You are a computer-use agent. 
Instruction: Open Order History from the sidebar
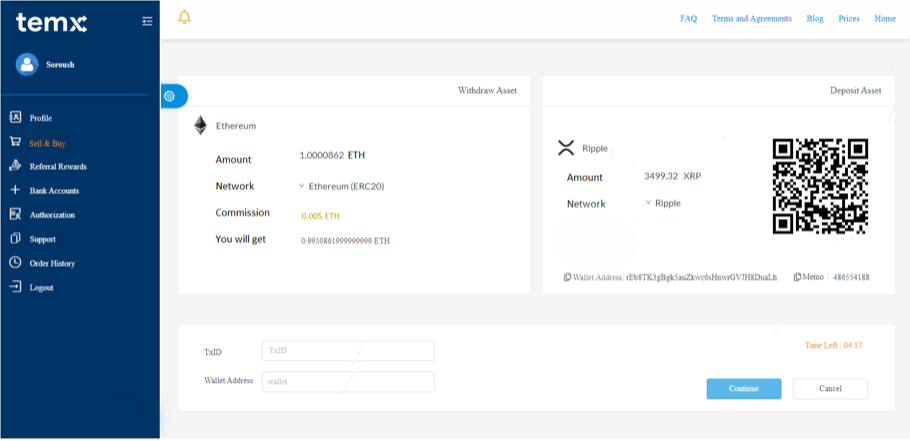(x=51, y=264)
